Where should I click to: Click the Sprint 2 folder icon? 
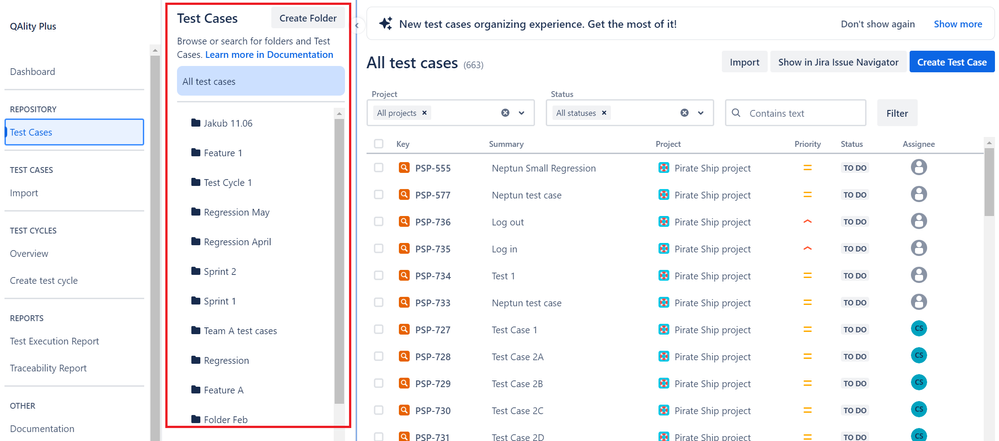[196, 271]
